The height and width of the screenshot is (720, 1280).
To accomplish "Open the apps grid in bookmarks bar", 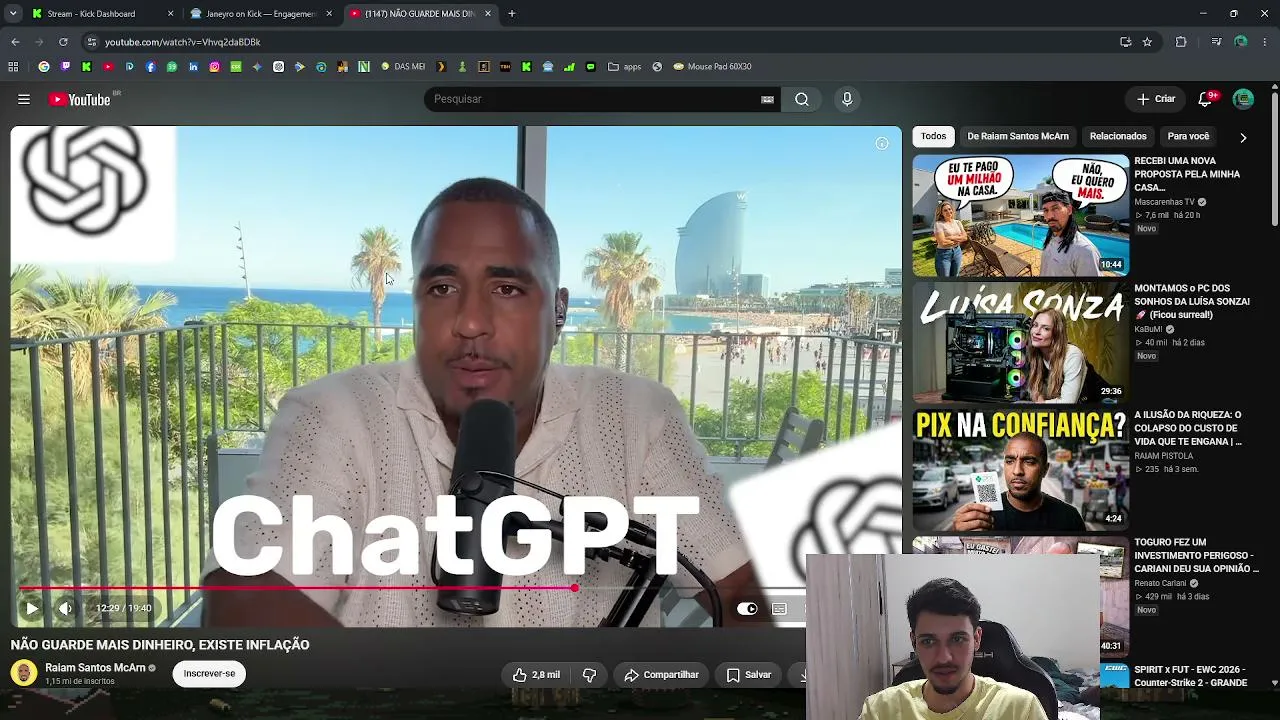I will pos(13,67).
